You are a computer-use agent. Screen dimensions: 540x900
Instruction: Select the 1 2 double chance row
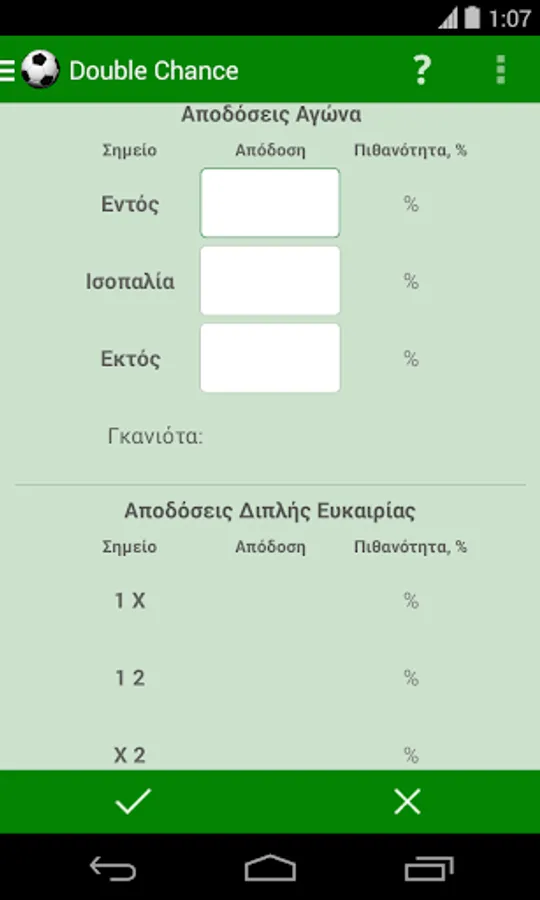click(x=270, y=678)
